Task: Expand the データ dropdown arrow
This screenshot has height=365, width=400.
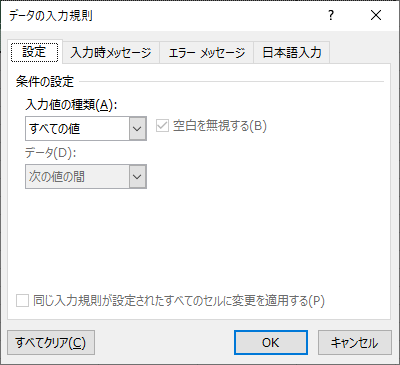Action: (137, 176)
